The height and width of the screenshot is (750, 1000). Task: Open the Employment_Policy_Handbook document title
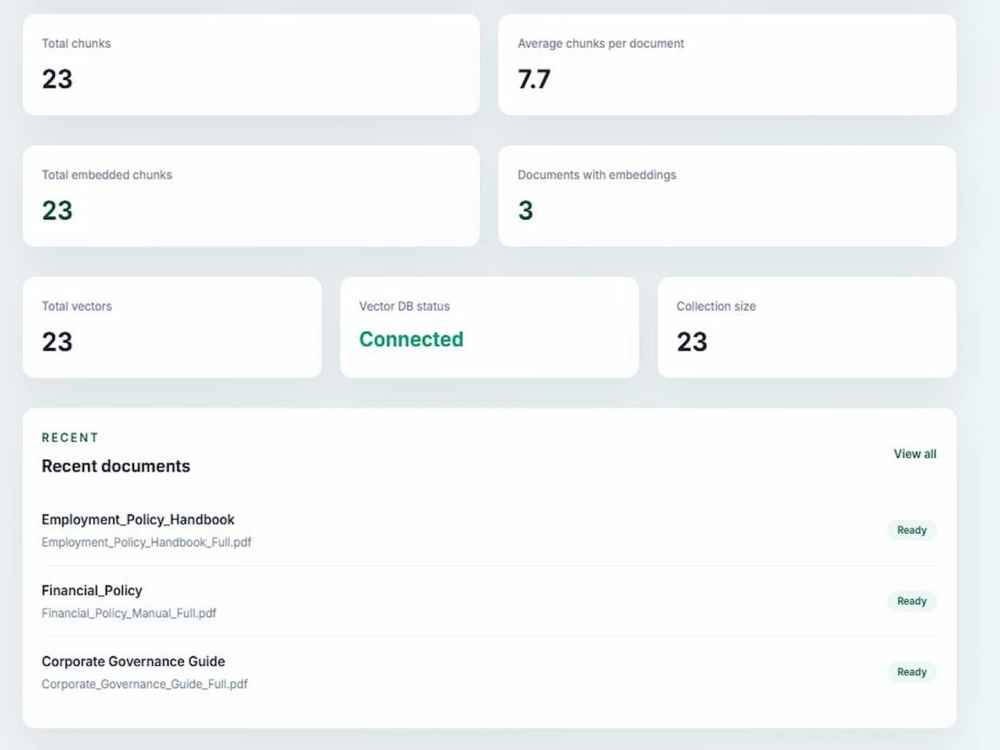(138, 520)
